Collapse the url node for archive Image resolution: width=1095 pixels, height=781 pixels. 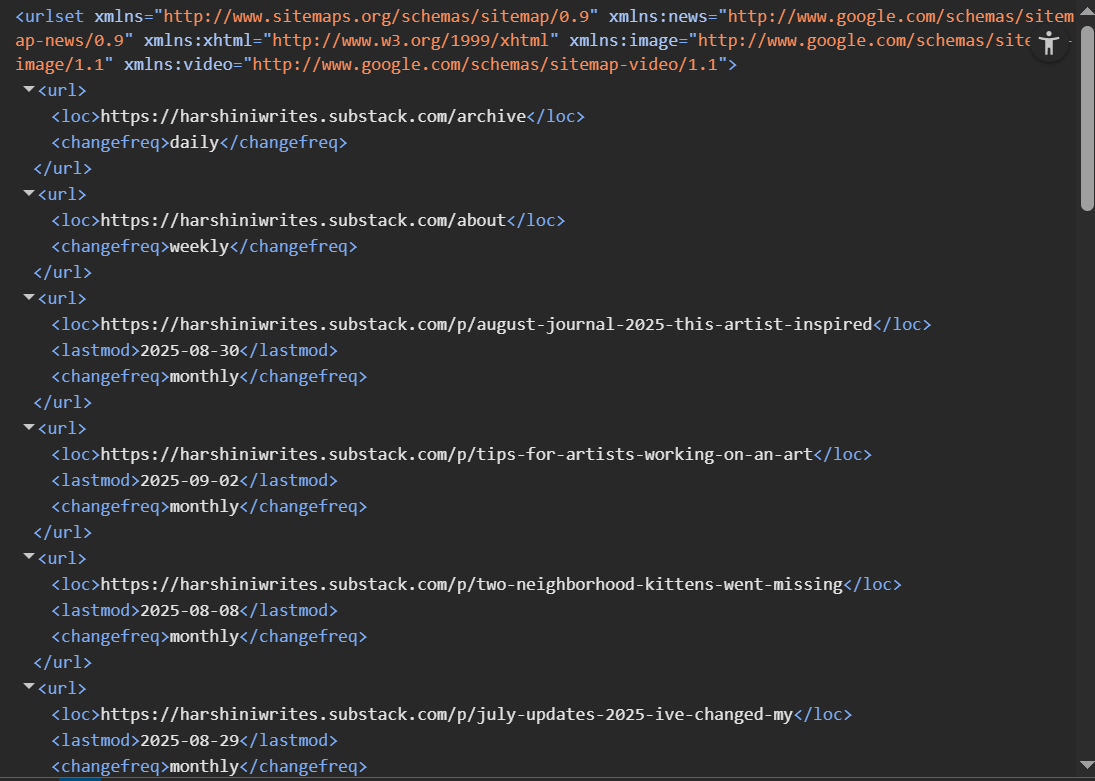point(29,89)
